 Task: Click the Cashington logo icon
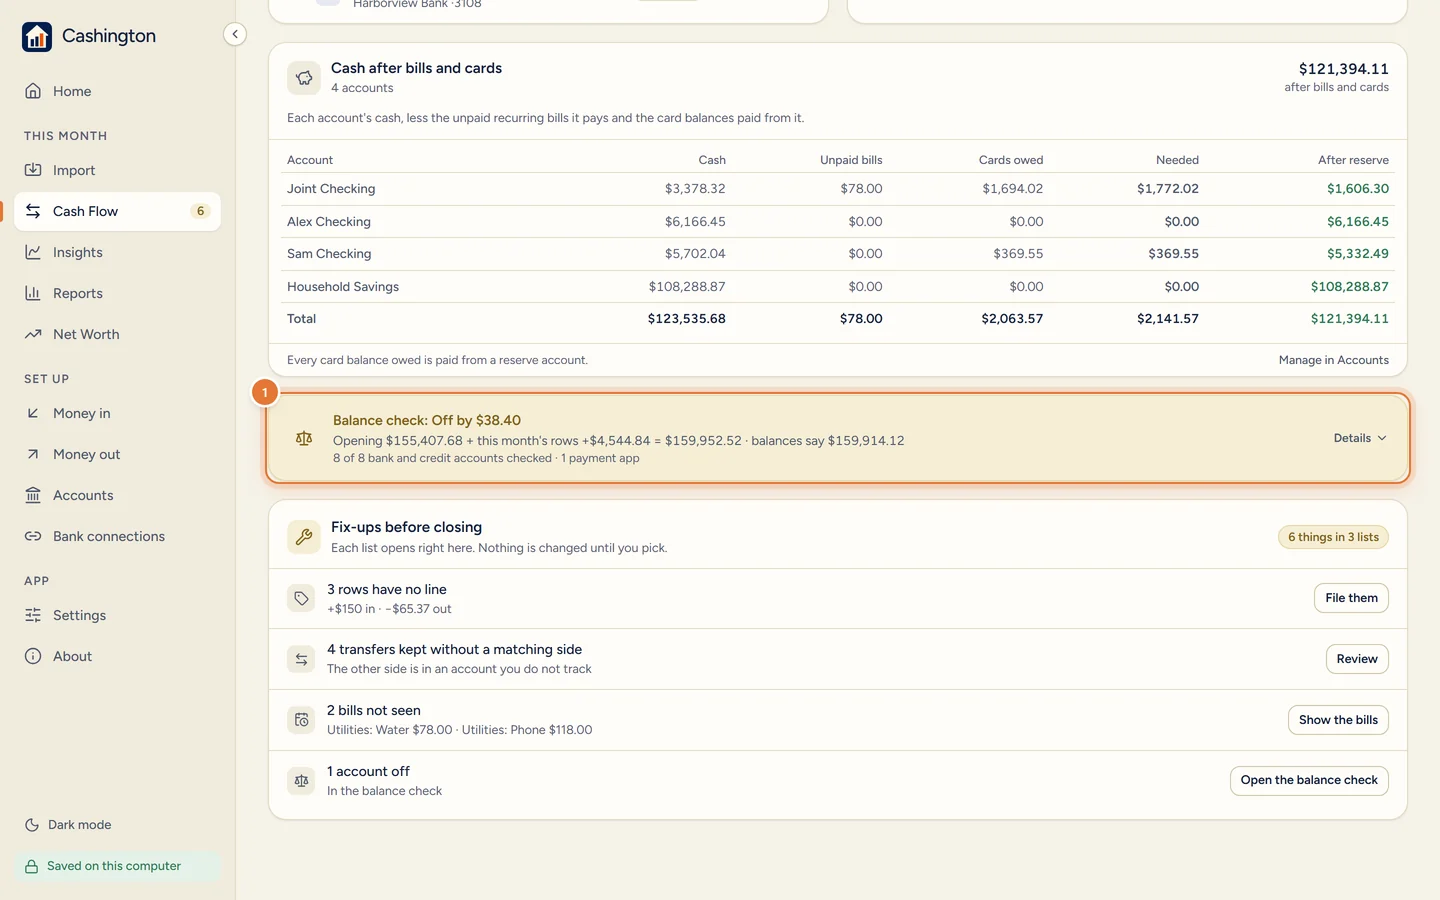click(37, 37)
